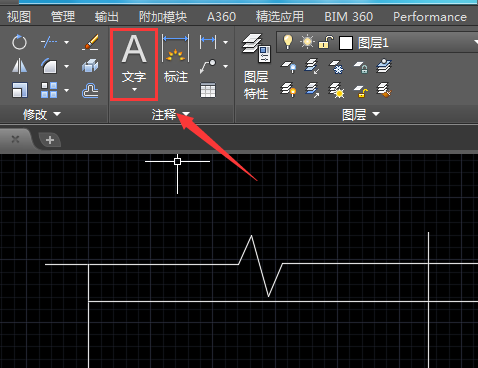This screenshot has width=478, height=368.
Task: Insert a Table from the annotation panel
Action: pyautogui.click(x=208, y=90)
